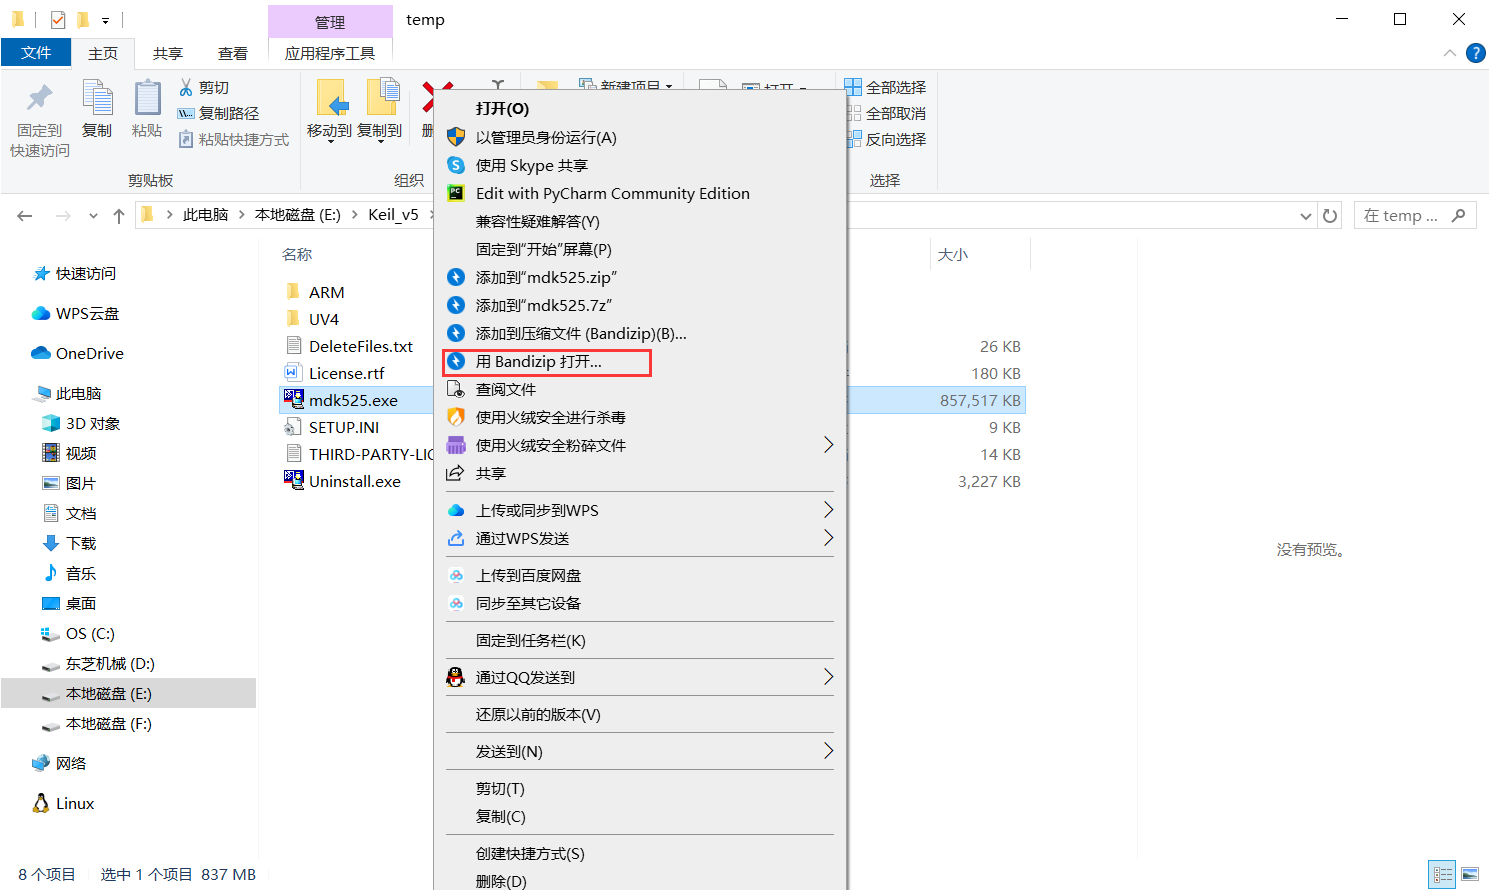Select Open (打开) in context menu

[x=640, y=109]
